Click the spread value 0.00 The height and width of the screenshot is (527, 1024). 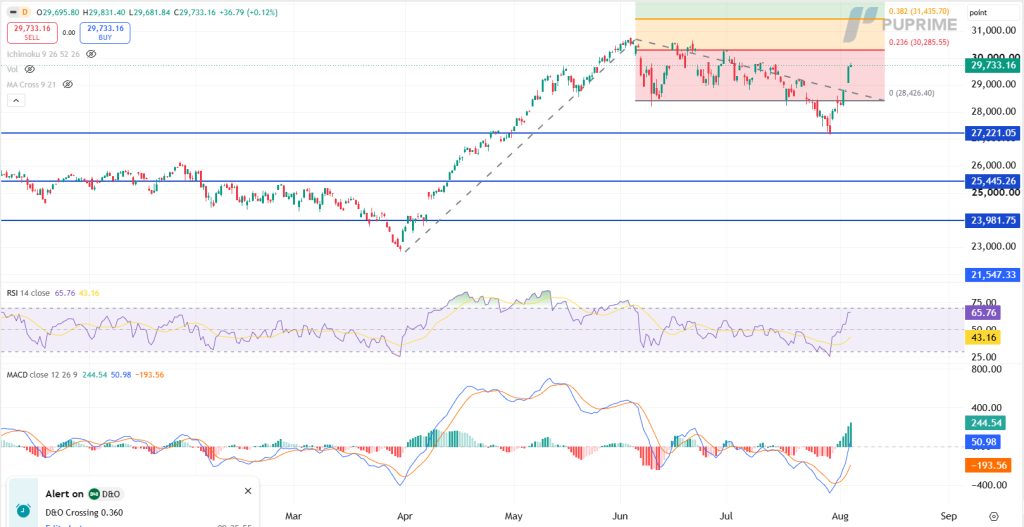[69, 32]
